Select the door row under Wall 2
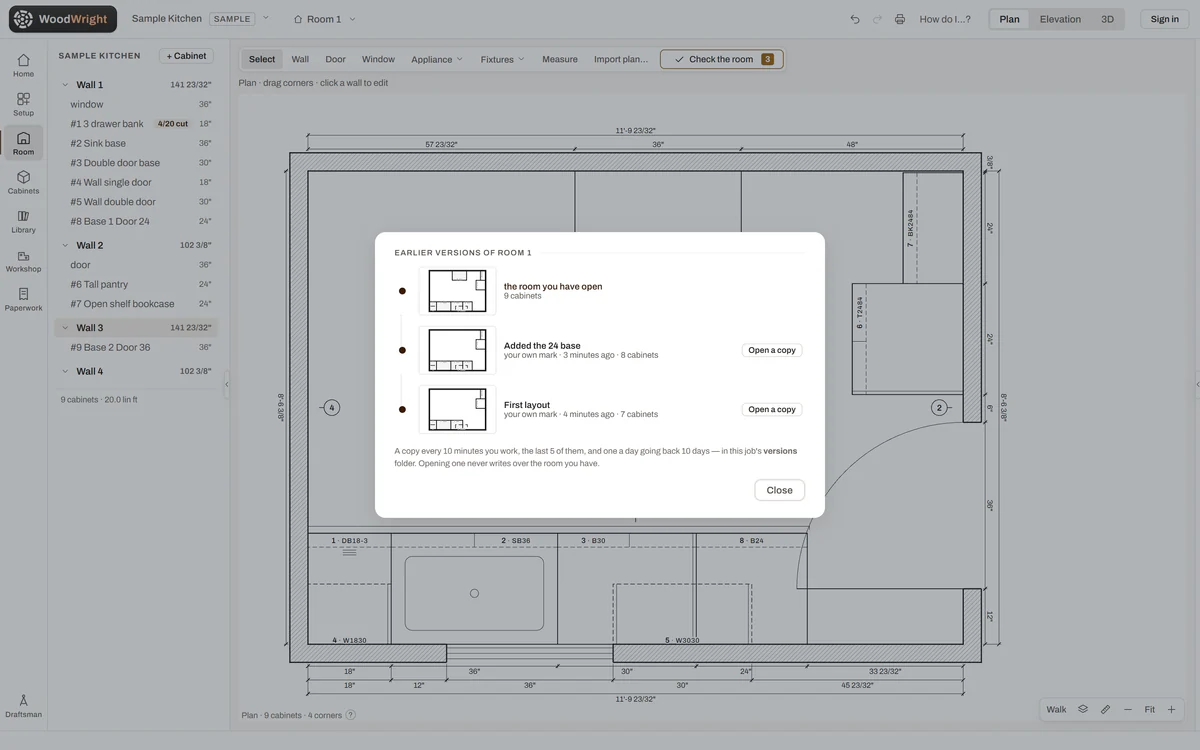The height and width of the screenshot is (750, 1200). 135,265
